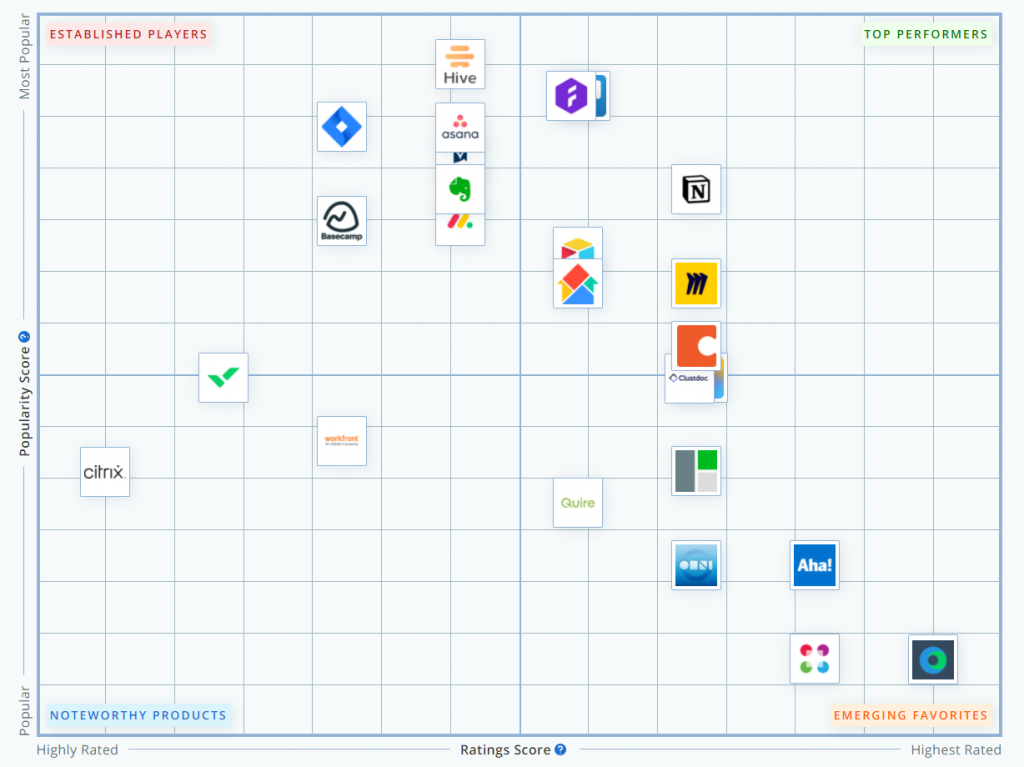
Task: Click the Wrike green checkmark logo
Action: click(x=223, y=377)
